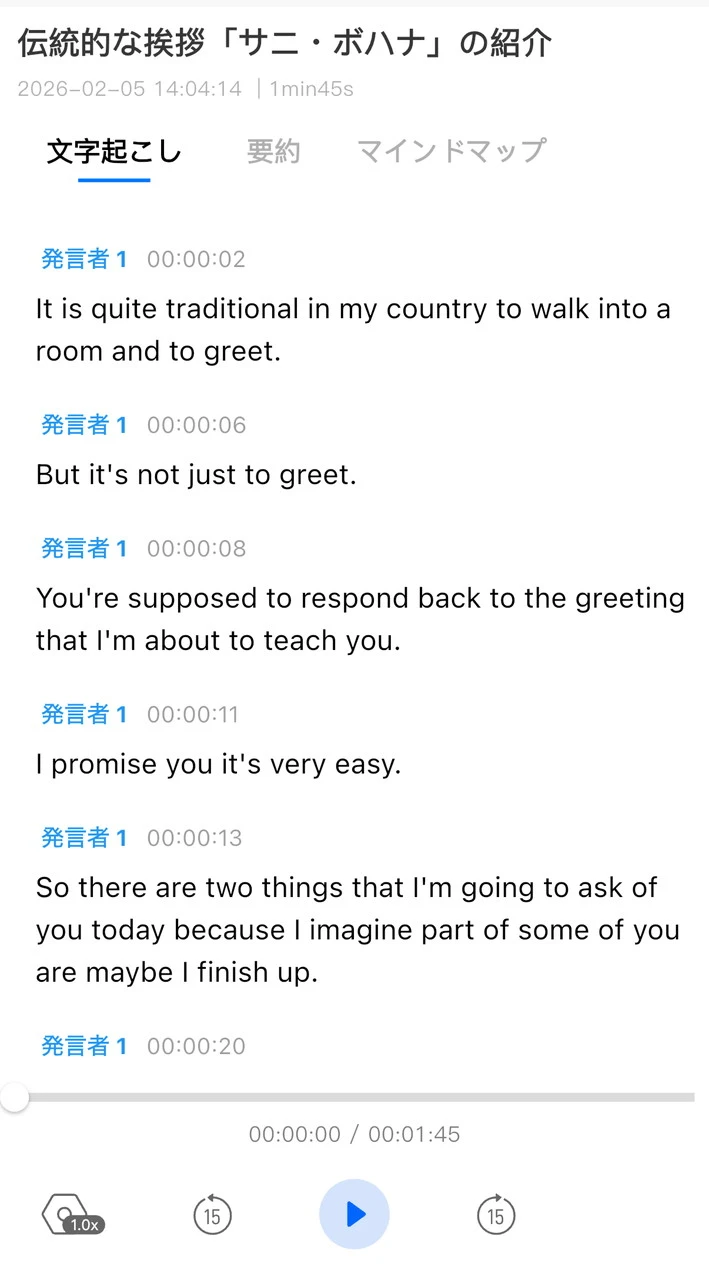
Task: Click the line "But it's not just to greet."
Action: [196, 474]
